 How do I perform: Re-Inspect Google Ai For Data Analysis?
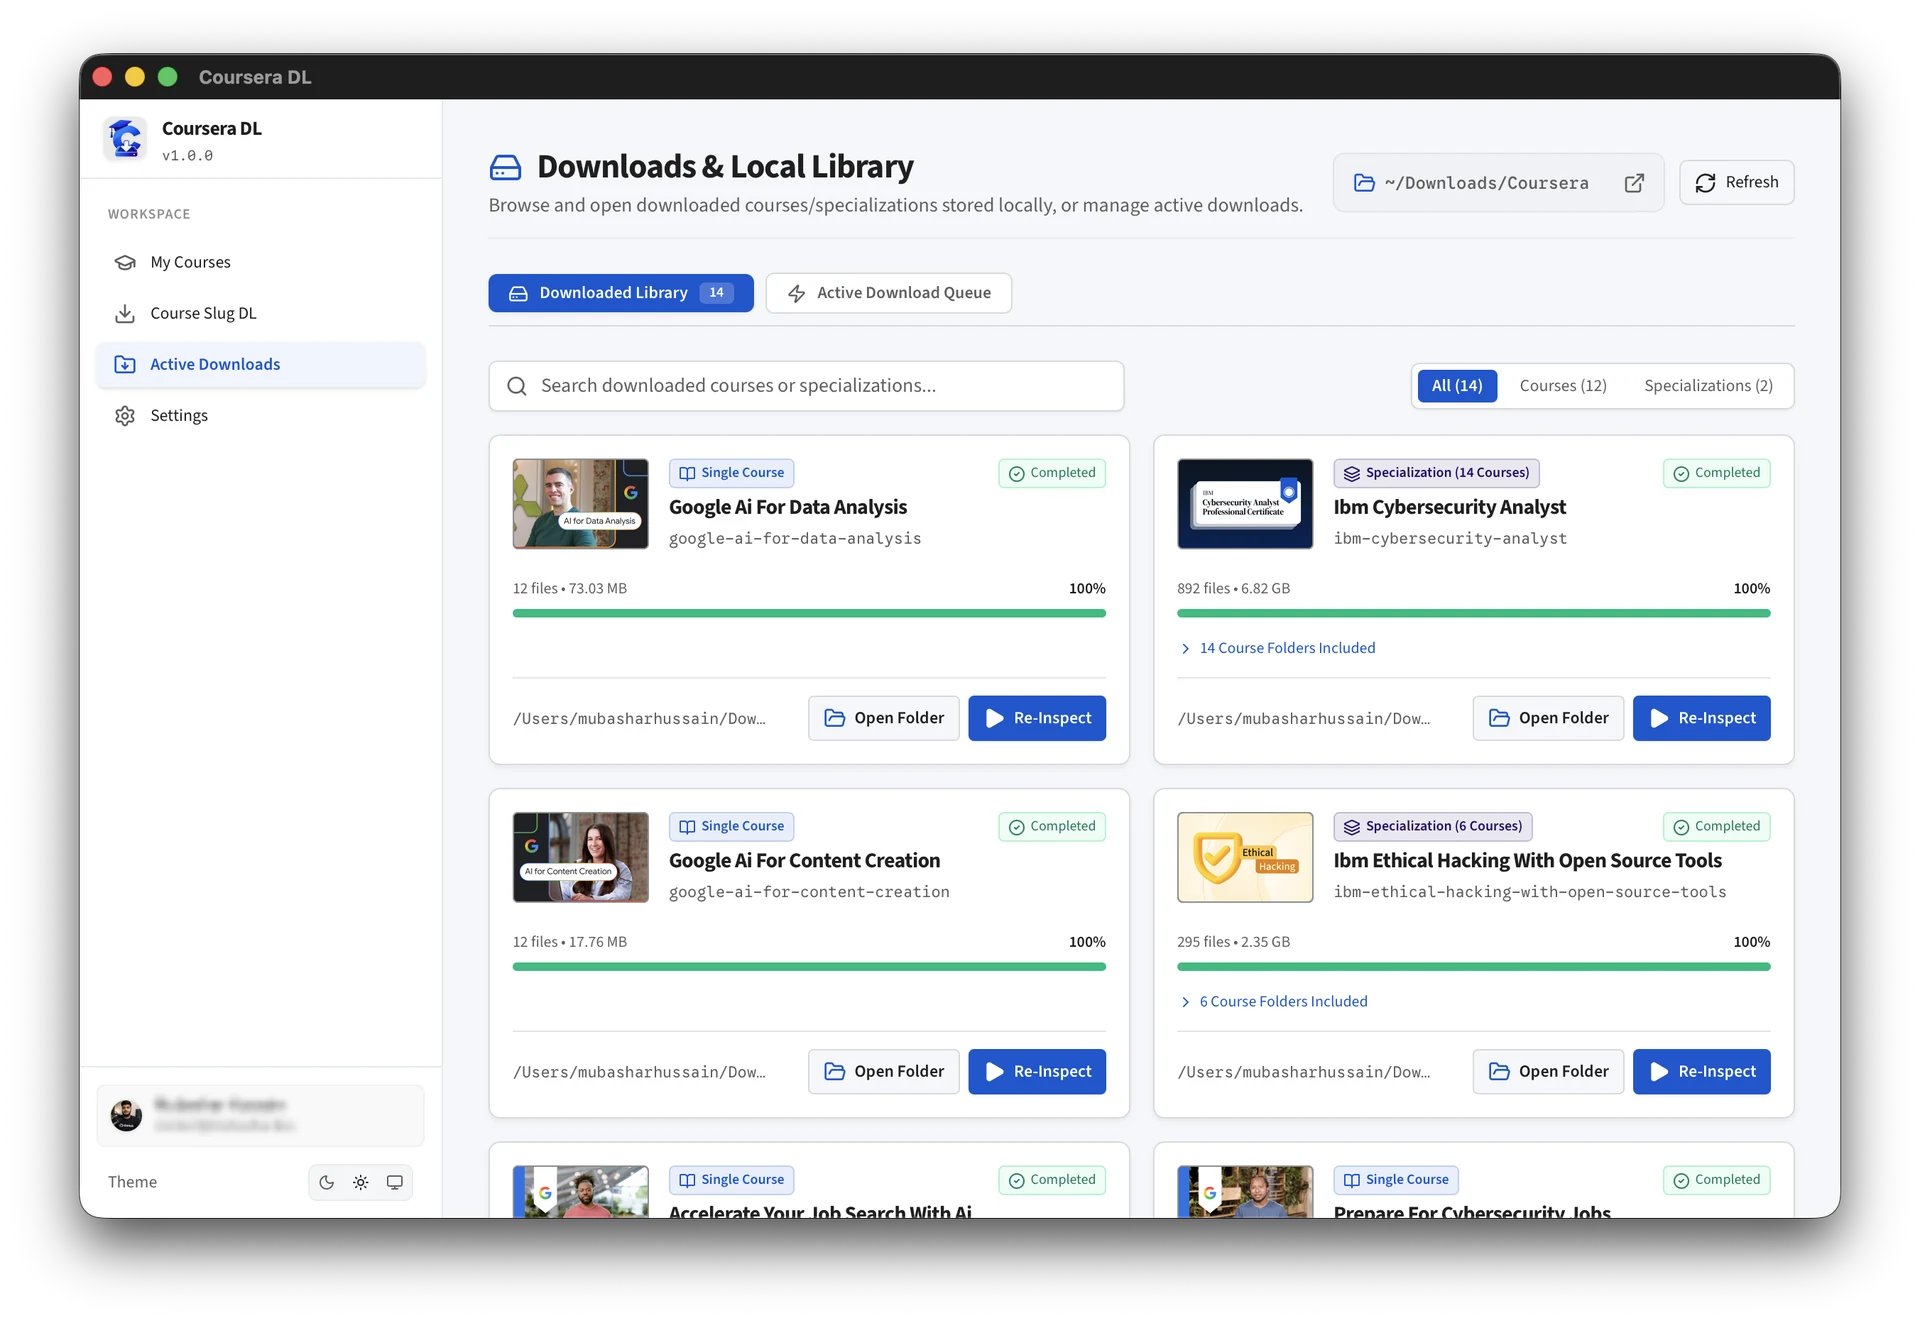1037,718
